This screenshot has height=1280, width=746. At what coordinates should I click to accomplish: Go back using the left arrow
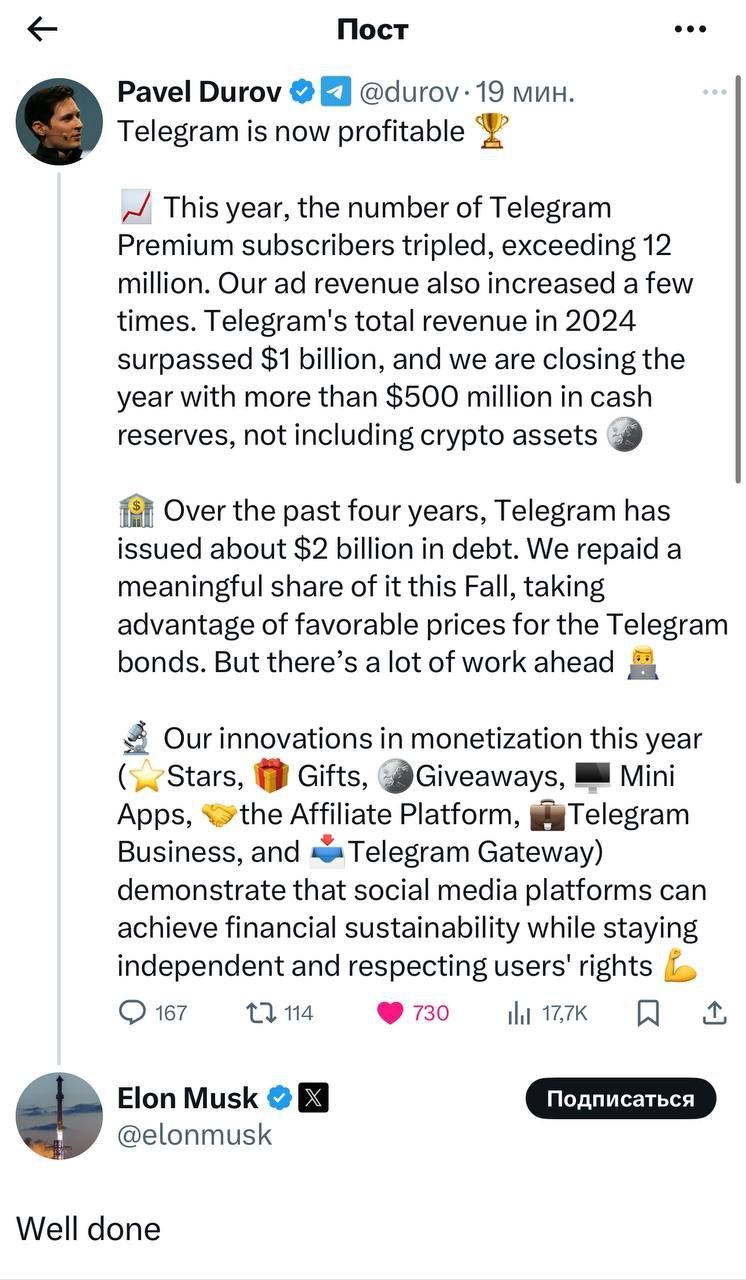pyautogui.click(x=42, y=30)
